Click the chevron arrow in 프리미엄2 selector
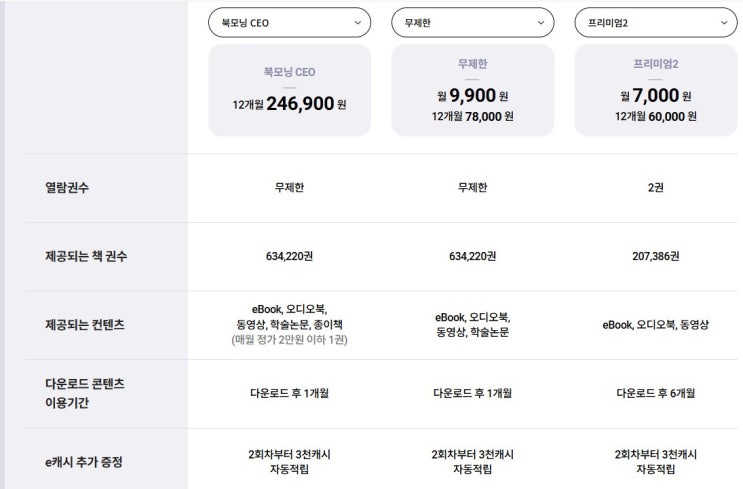This screenshot has height=489, width=743. point(724,22)
